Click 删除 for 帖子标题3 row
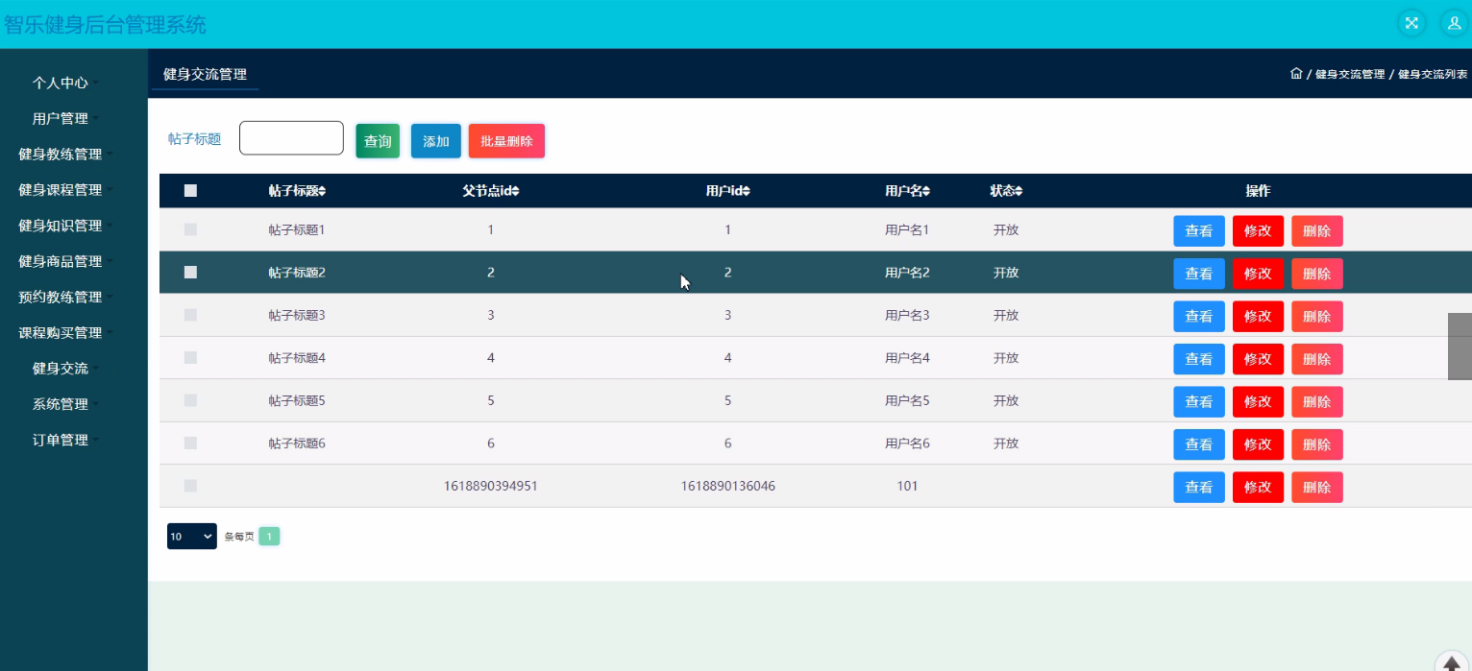 [x=1317, y=316]
